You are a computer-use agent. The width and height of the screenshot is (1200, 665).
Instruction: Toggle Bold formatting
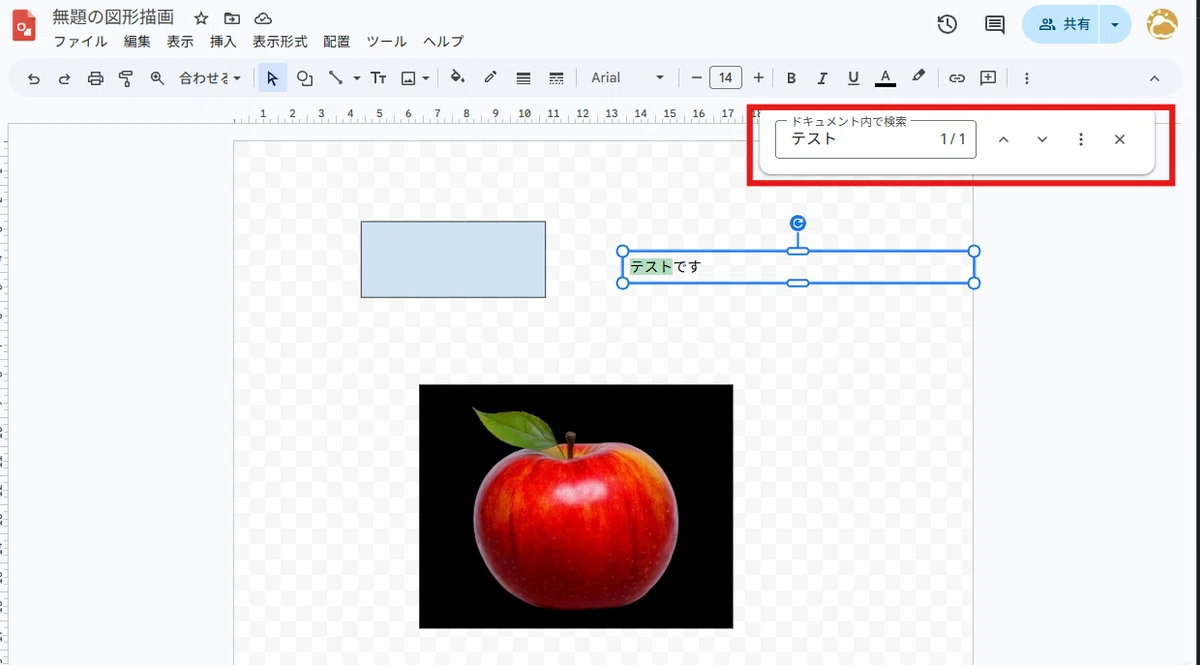(791, 78)
